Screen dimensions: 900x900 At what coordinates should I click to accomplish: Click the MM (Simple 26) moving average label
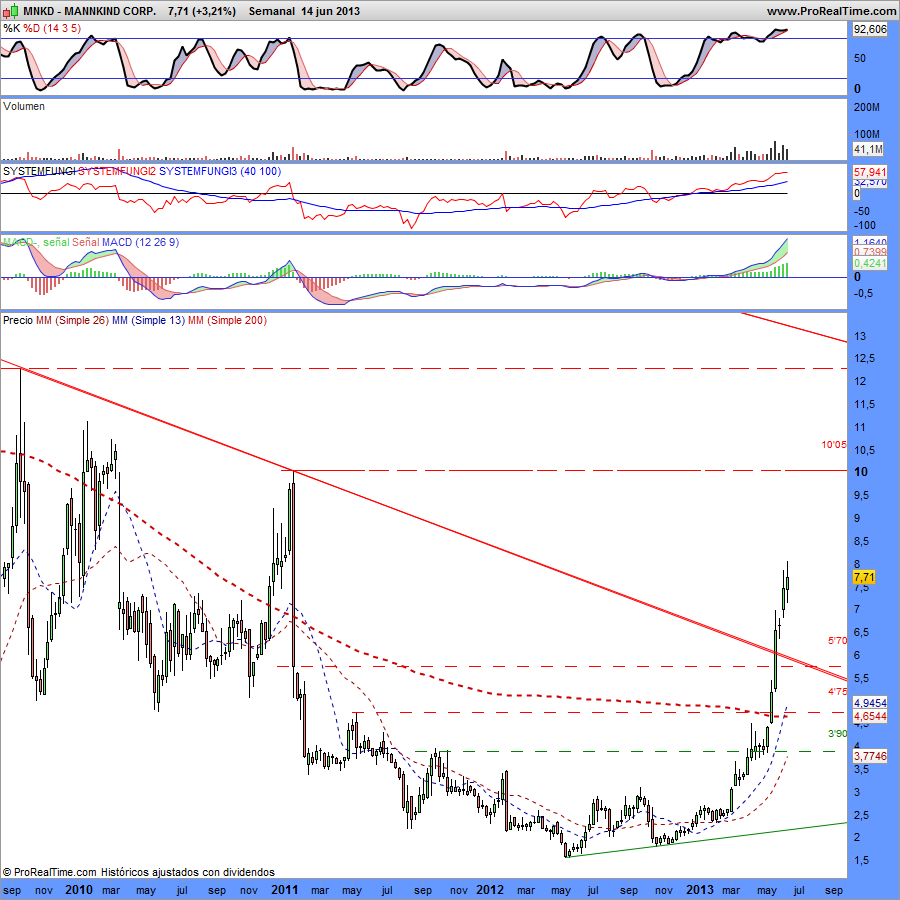coord(72,320)
